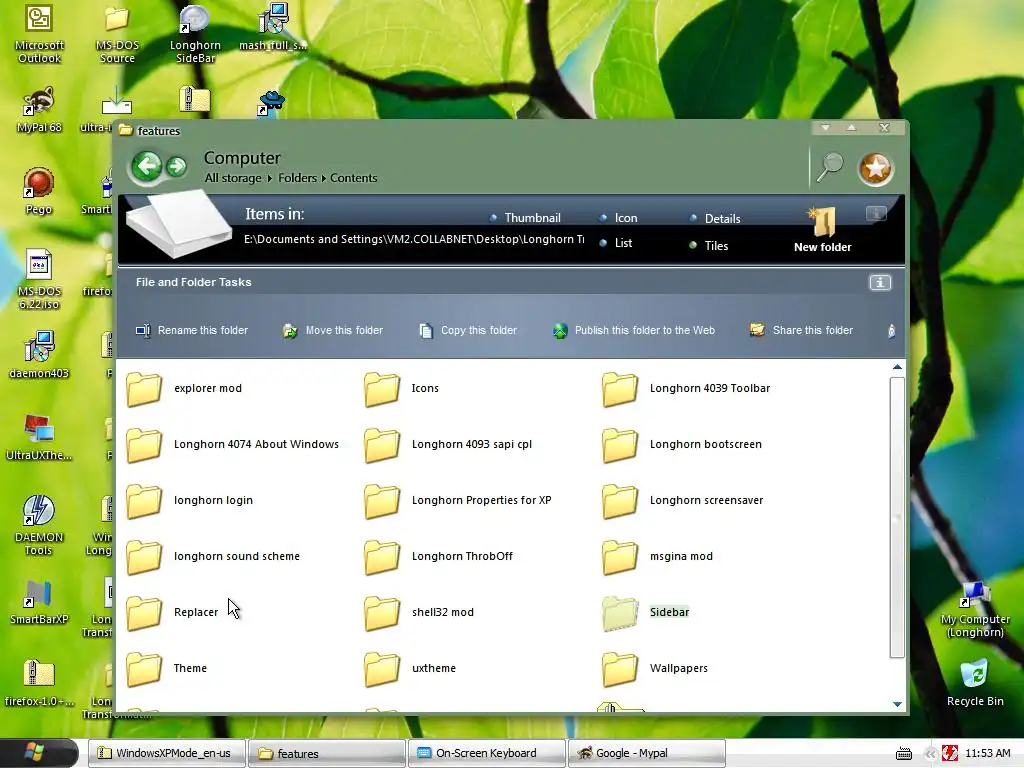Screen dimensions: 1024x768
Task: Go back with the green Back arrow
Action: 146,166
